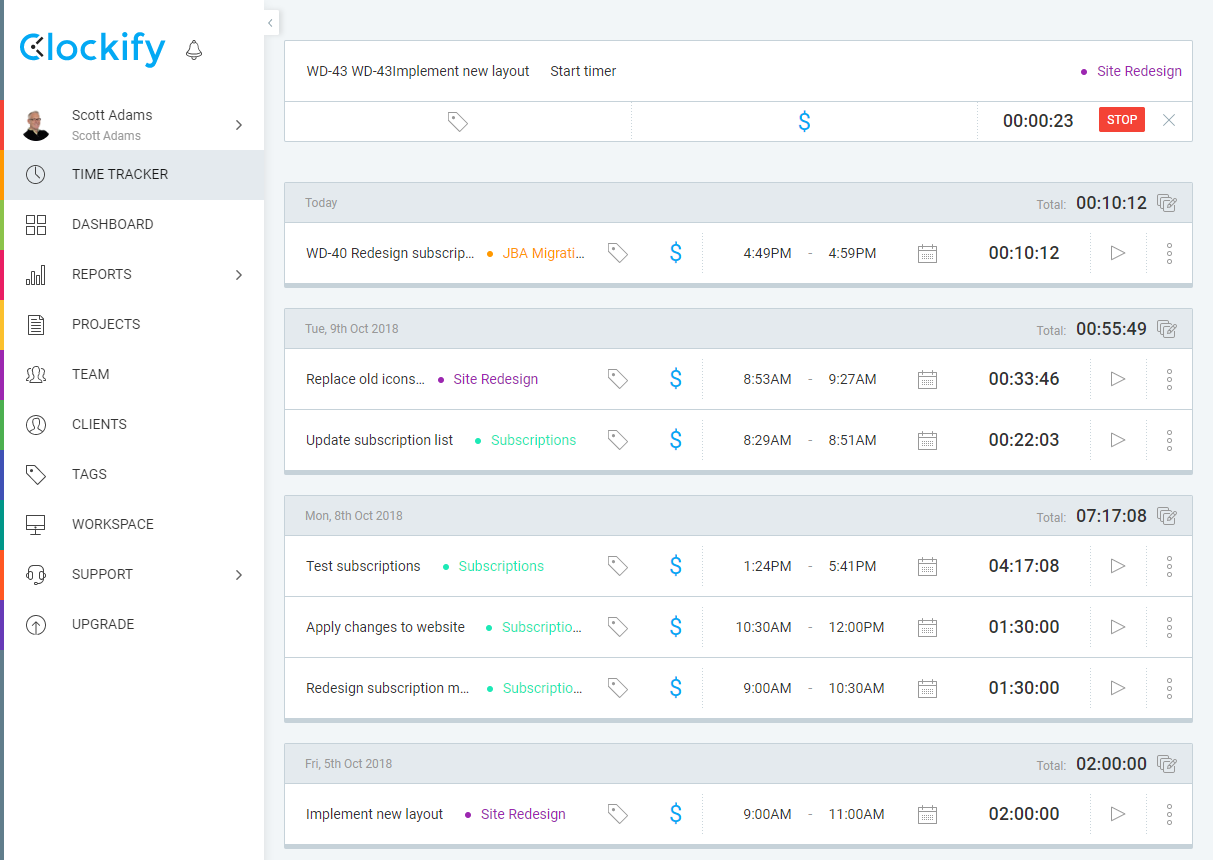Toggle billable on Replace old icons entry

pos(676,379)
